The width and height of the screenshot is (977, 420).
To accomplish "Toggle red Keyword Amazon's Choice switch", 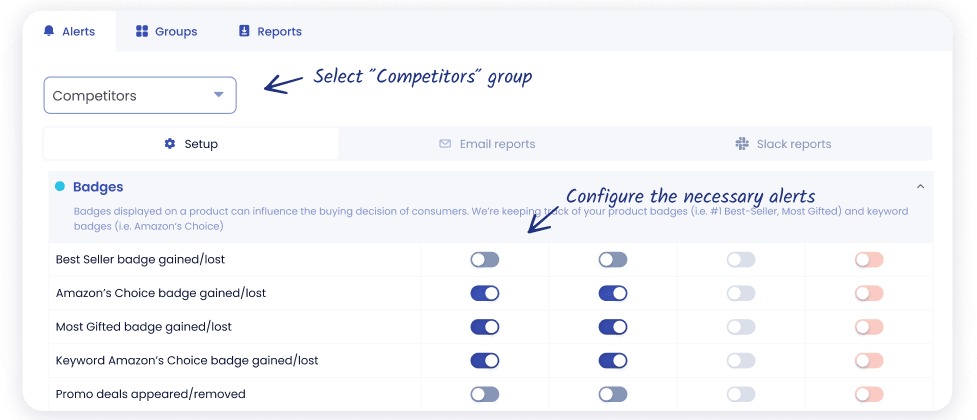I will (869, 360).
